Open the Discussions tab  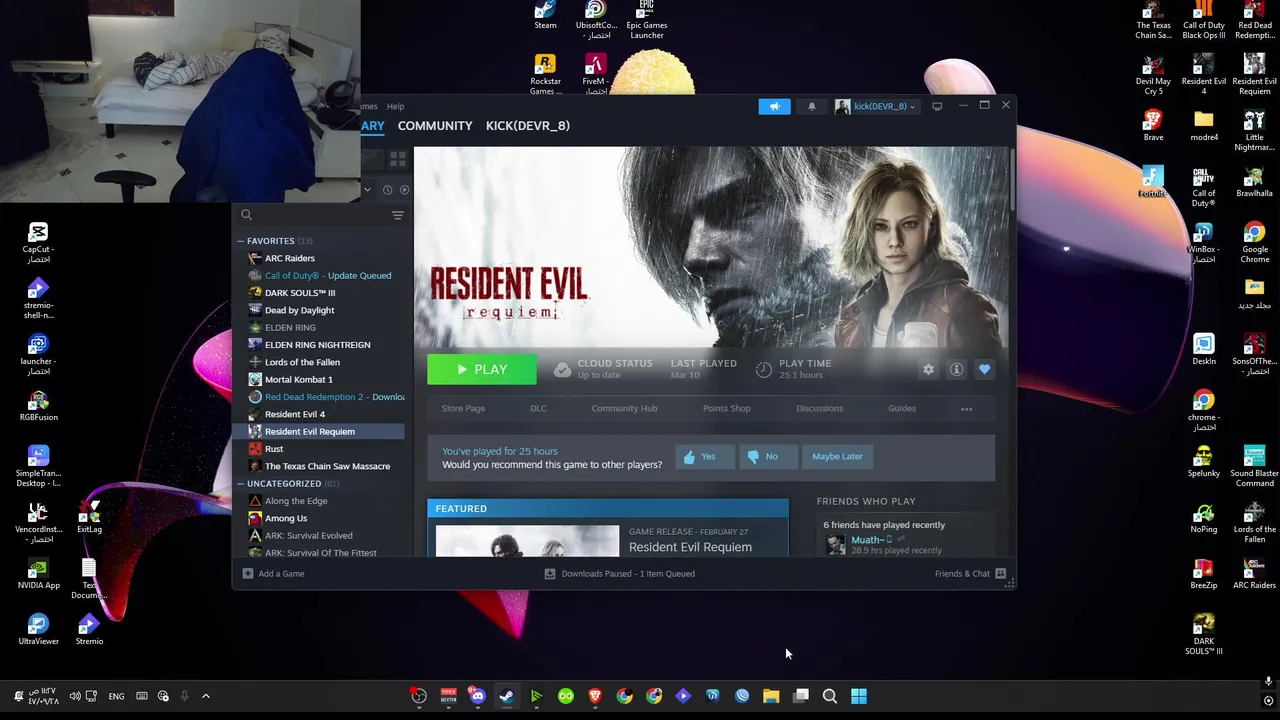pyautogui.click(x=819, y=409)
